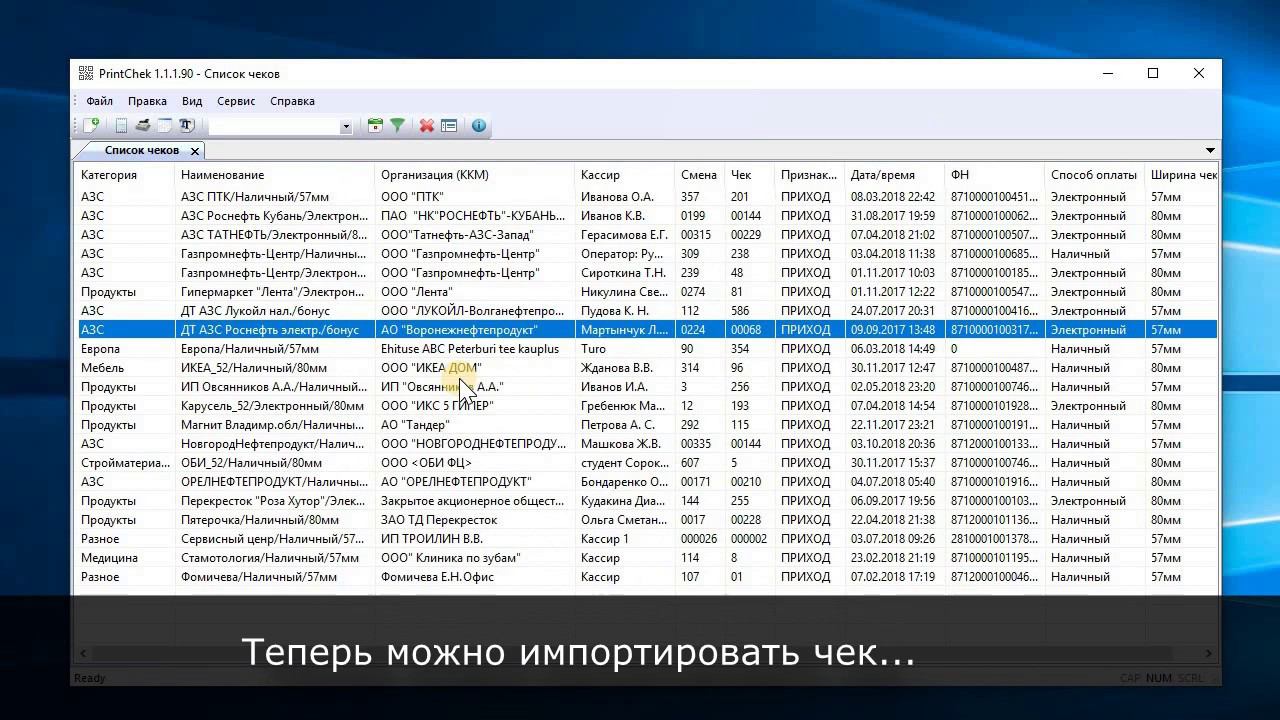Select the Гипермаркет "Лента" row
Viewport: 1280px width, 720px height.
pyautogui.click(x=646, y=292)
